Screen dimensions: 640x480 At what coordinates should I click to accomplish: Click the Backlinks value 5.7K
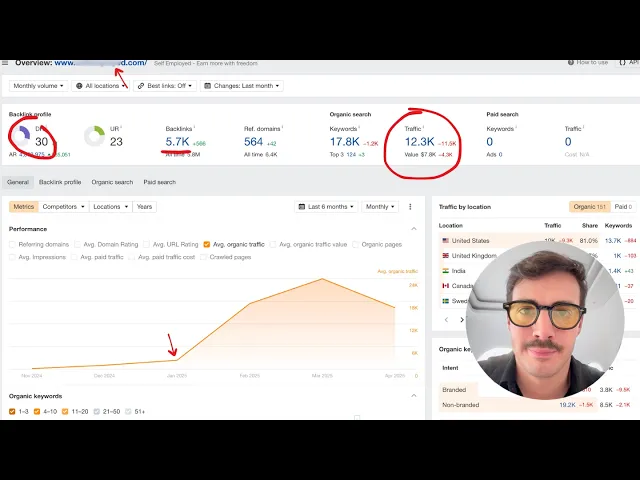point(178,142)
